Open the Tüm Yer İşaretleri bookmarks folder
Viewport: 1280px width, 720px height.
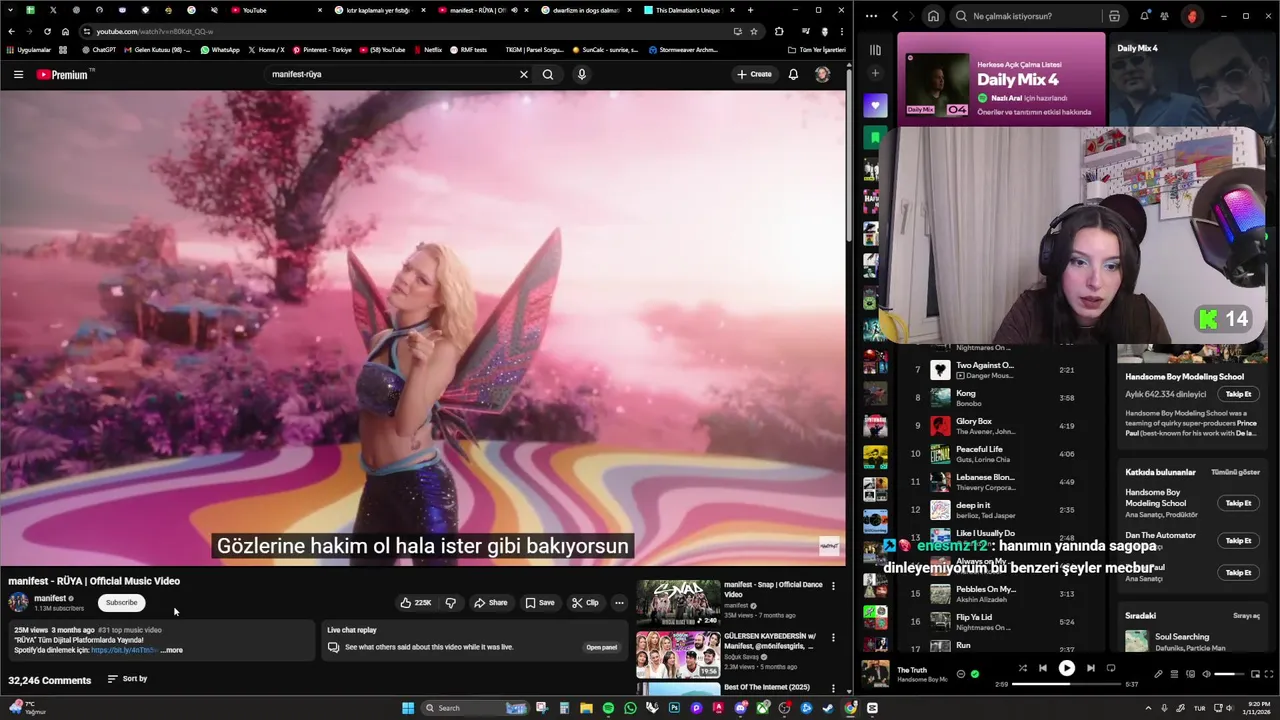click(x=817, y=49)
